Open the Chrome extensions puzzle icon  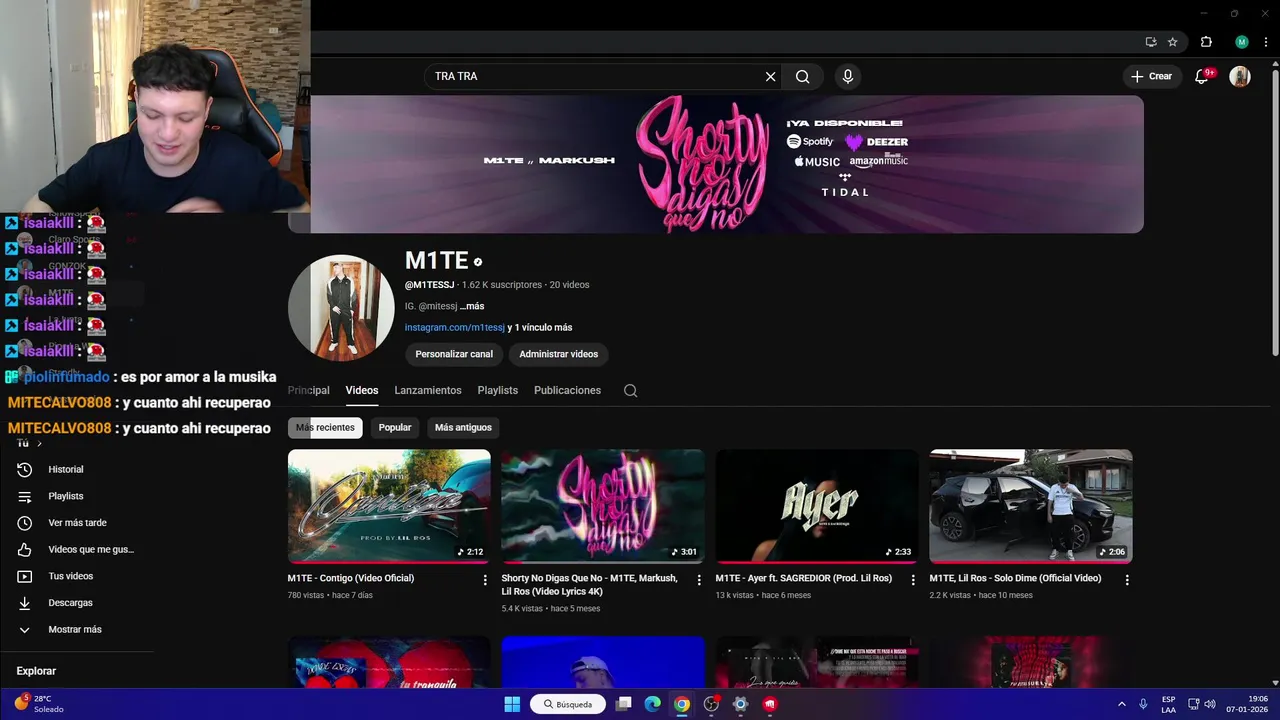[1206, 42]
